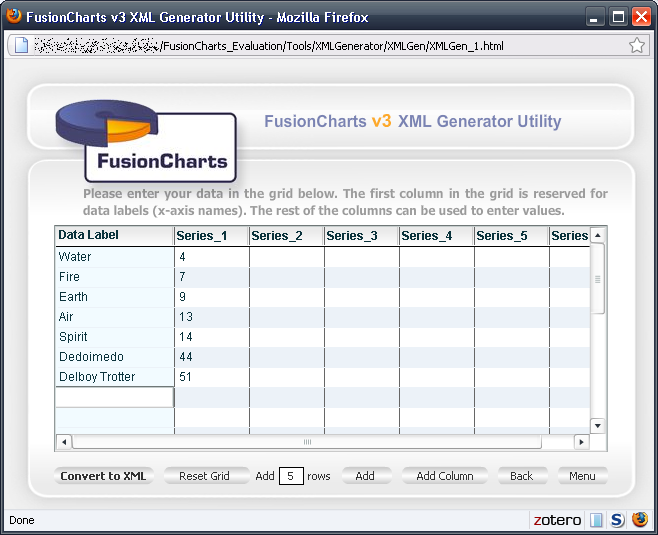Click the Add rows button
658x535 pixels.
[365, 476]
